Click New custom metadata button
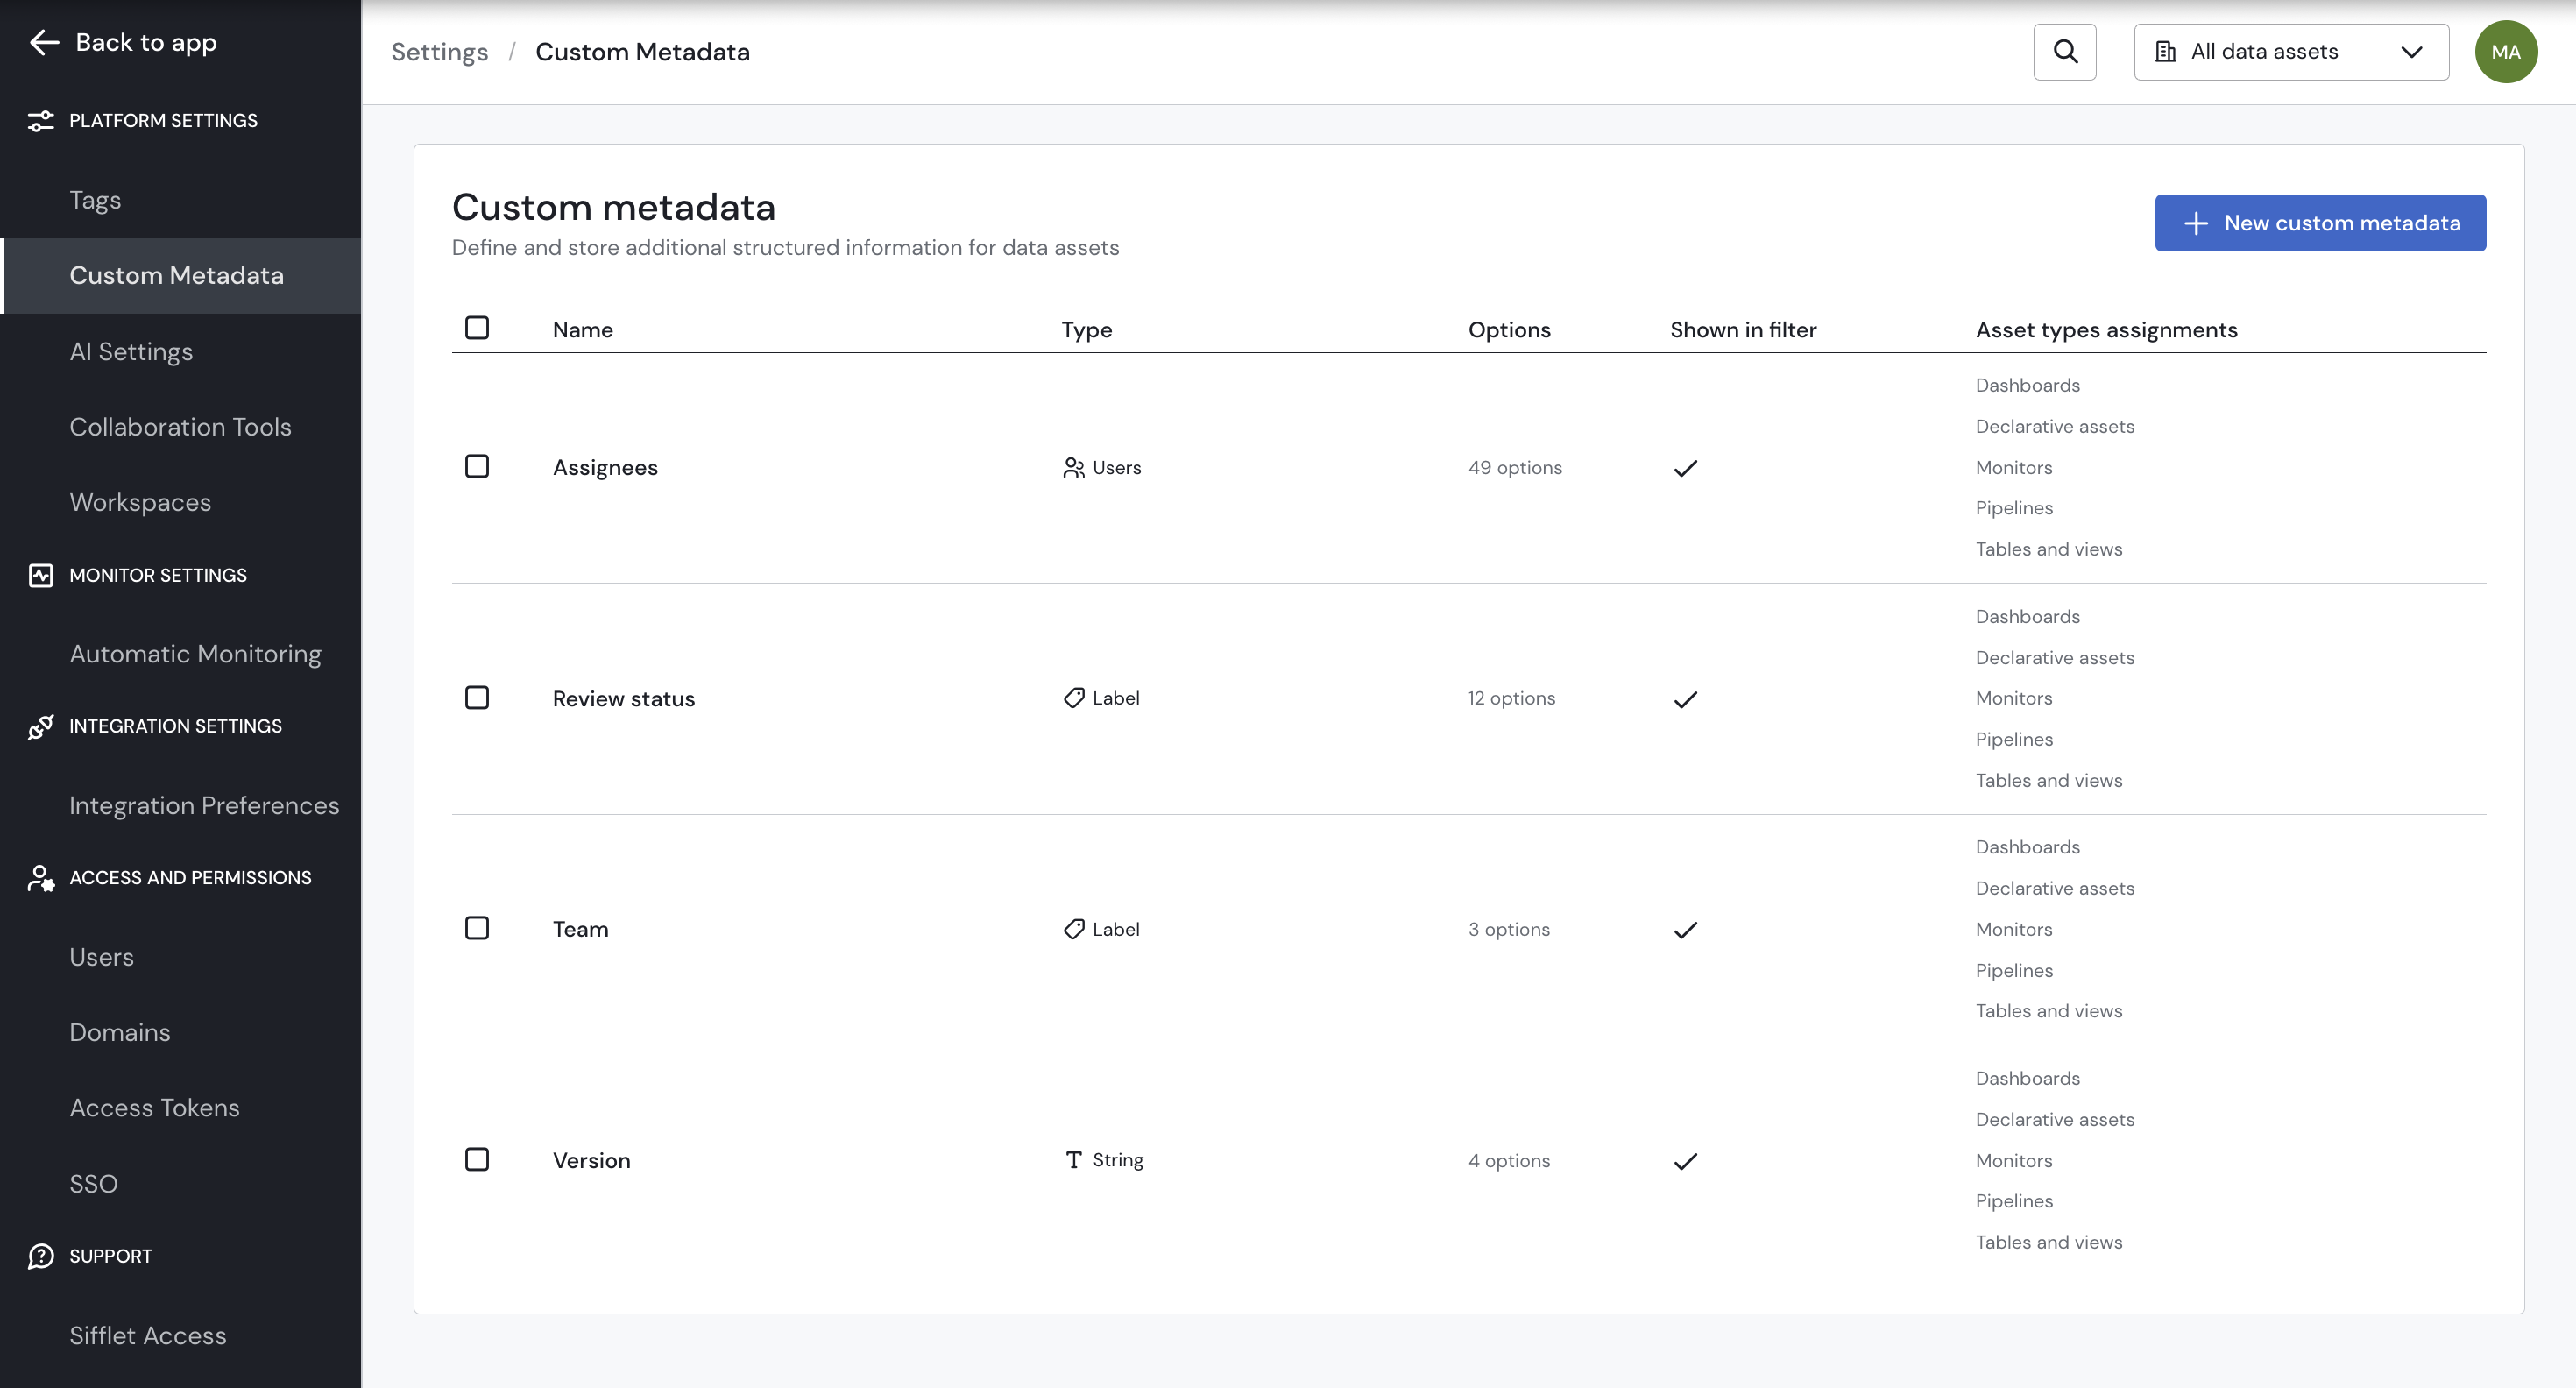Screen dimensions: 2576x1388 [2319, 223]
